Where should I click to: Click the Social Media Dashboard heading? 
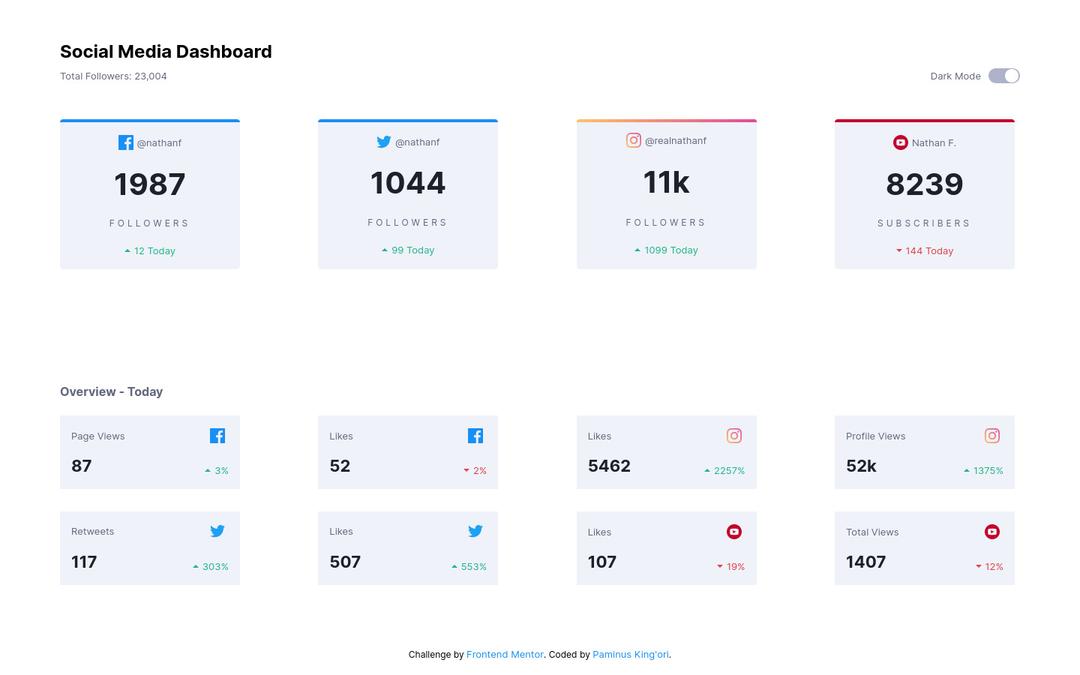166,52
